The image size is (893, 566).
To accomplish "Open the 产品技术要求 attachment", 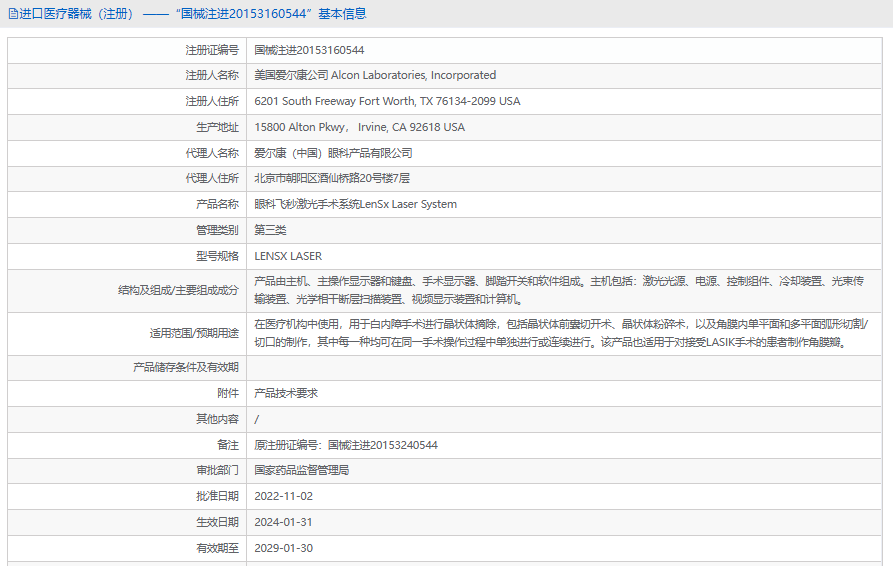I will coord(286,393).
